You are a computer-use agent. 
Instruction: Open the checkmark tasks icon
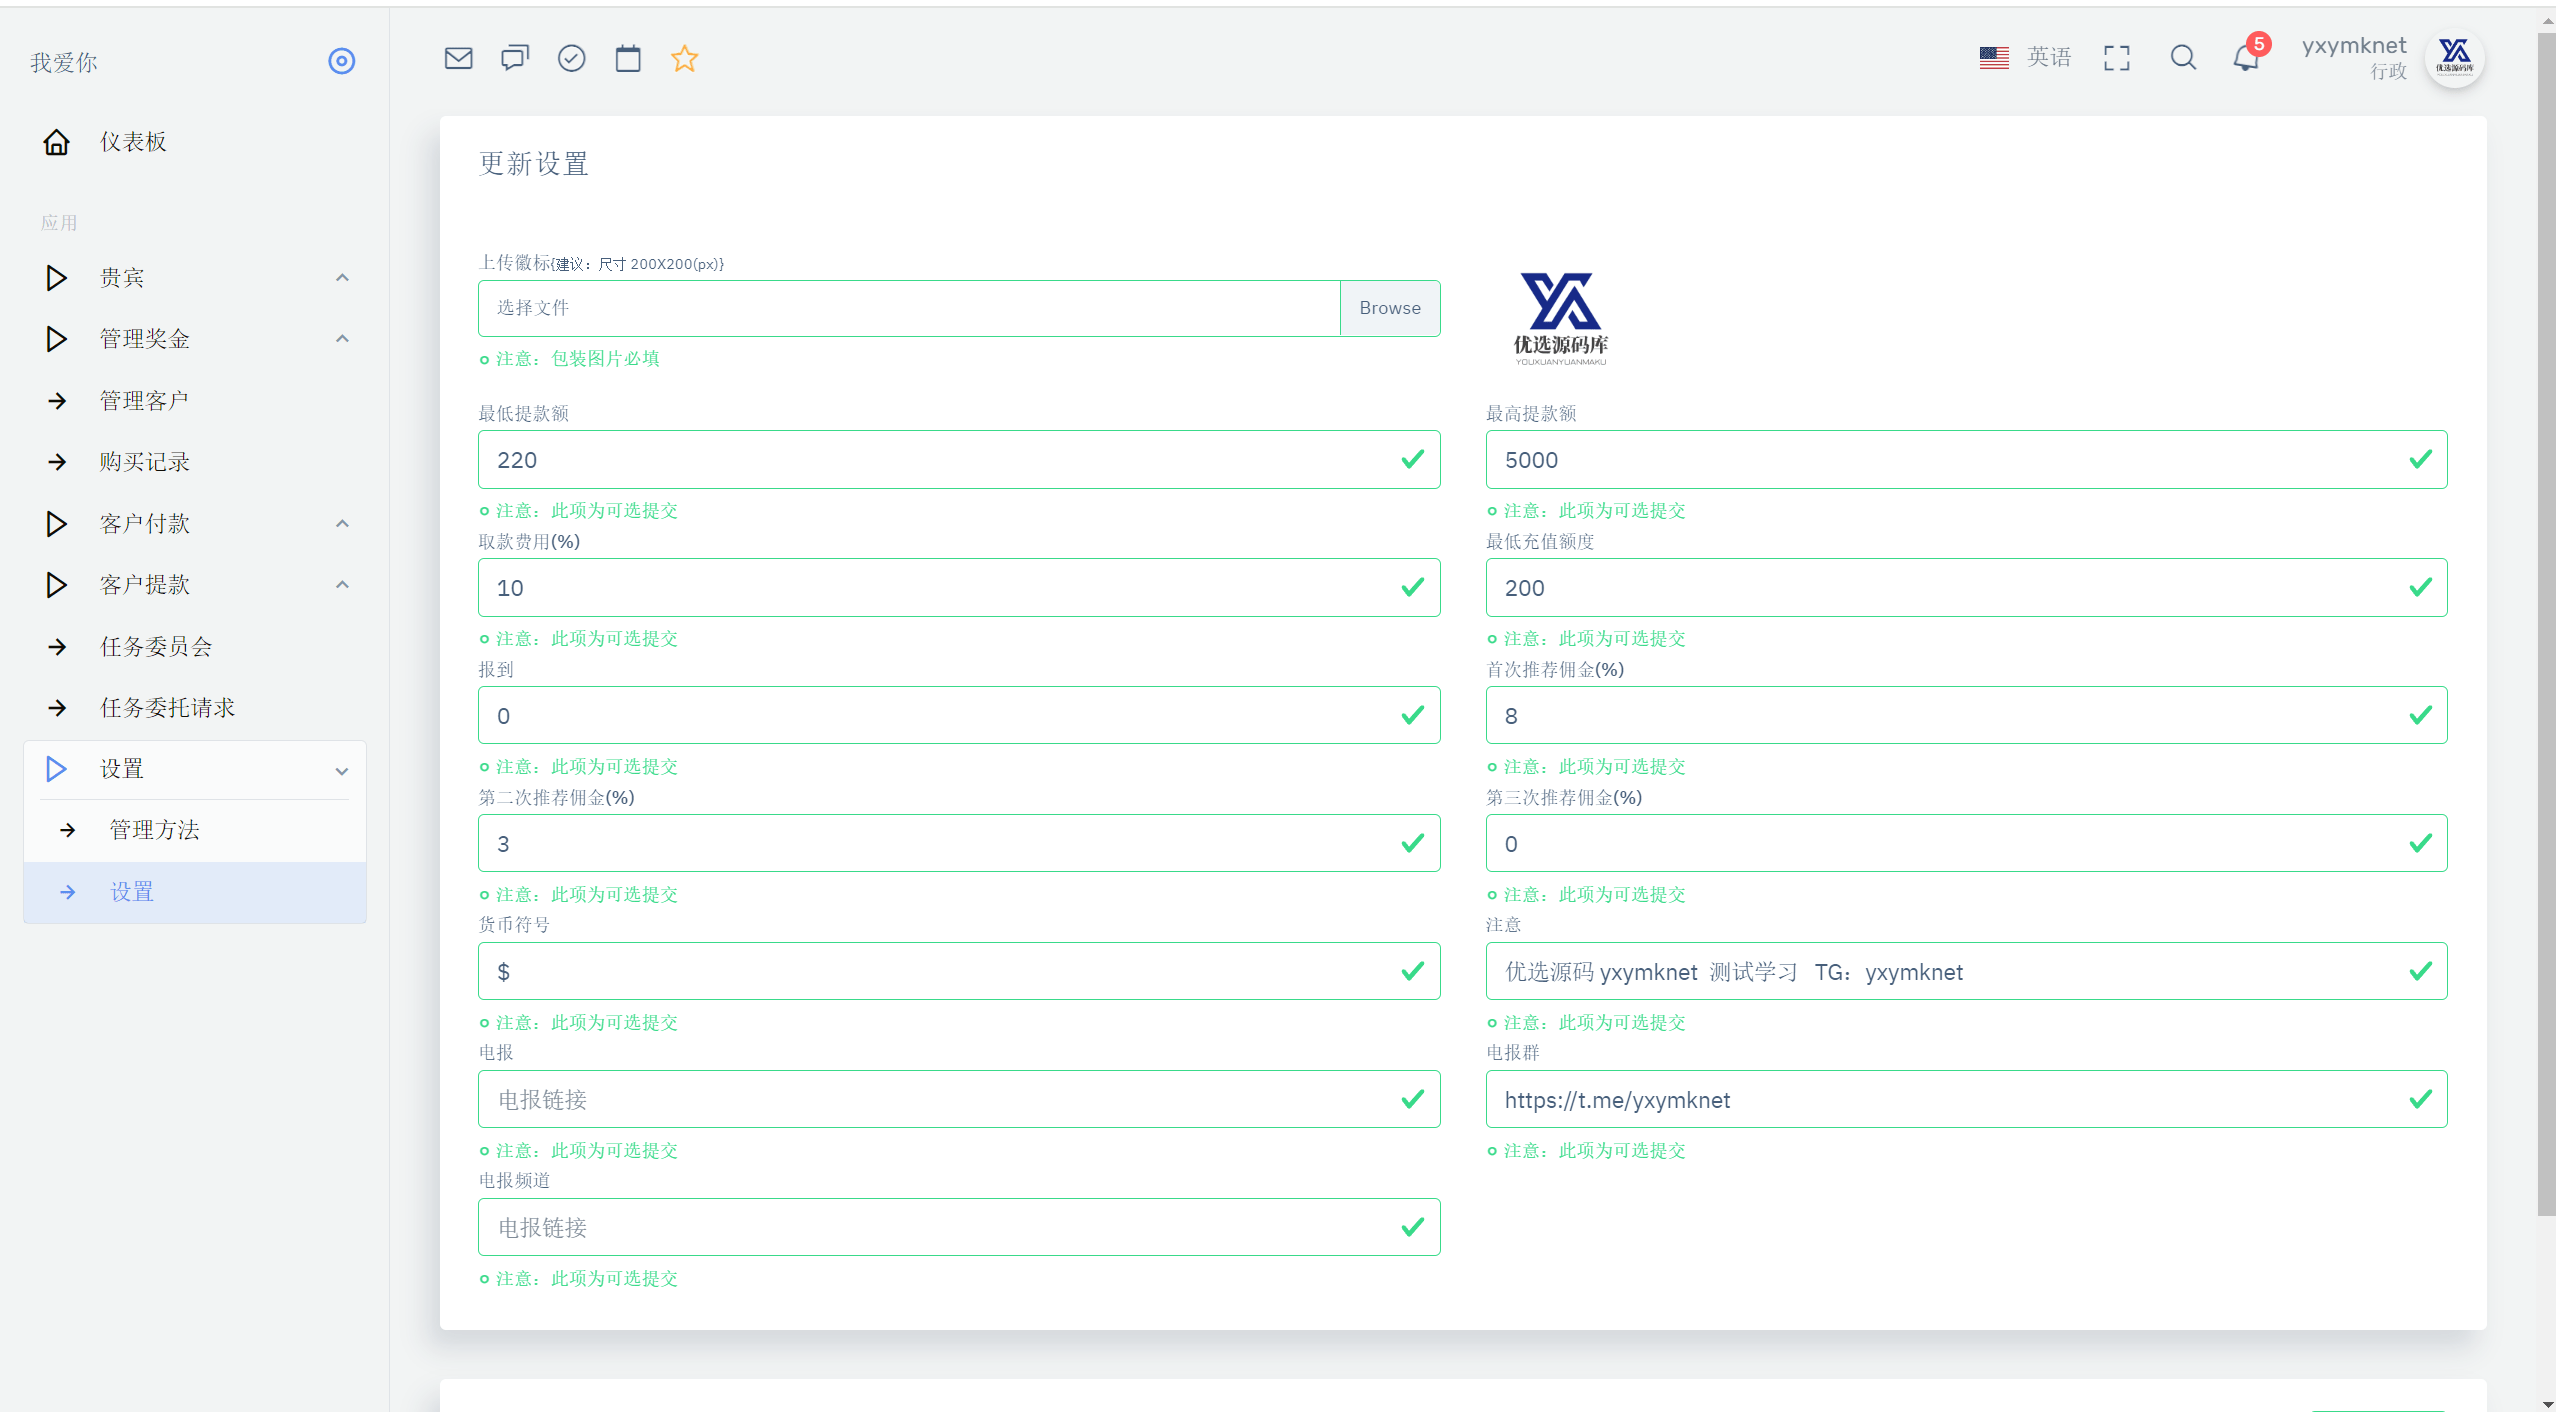tap(572, 58)
